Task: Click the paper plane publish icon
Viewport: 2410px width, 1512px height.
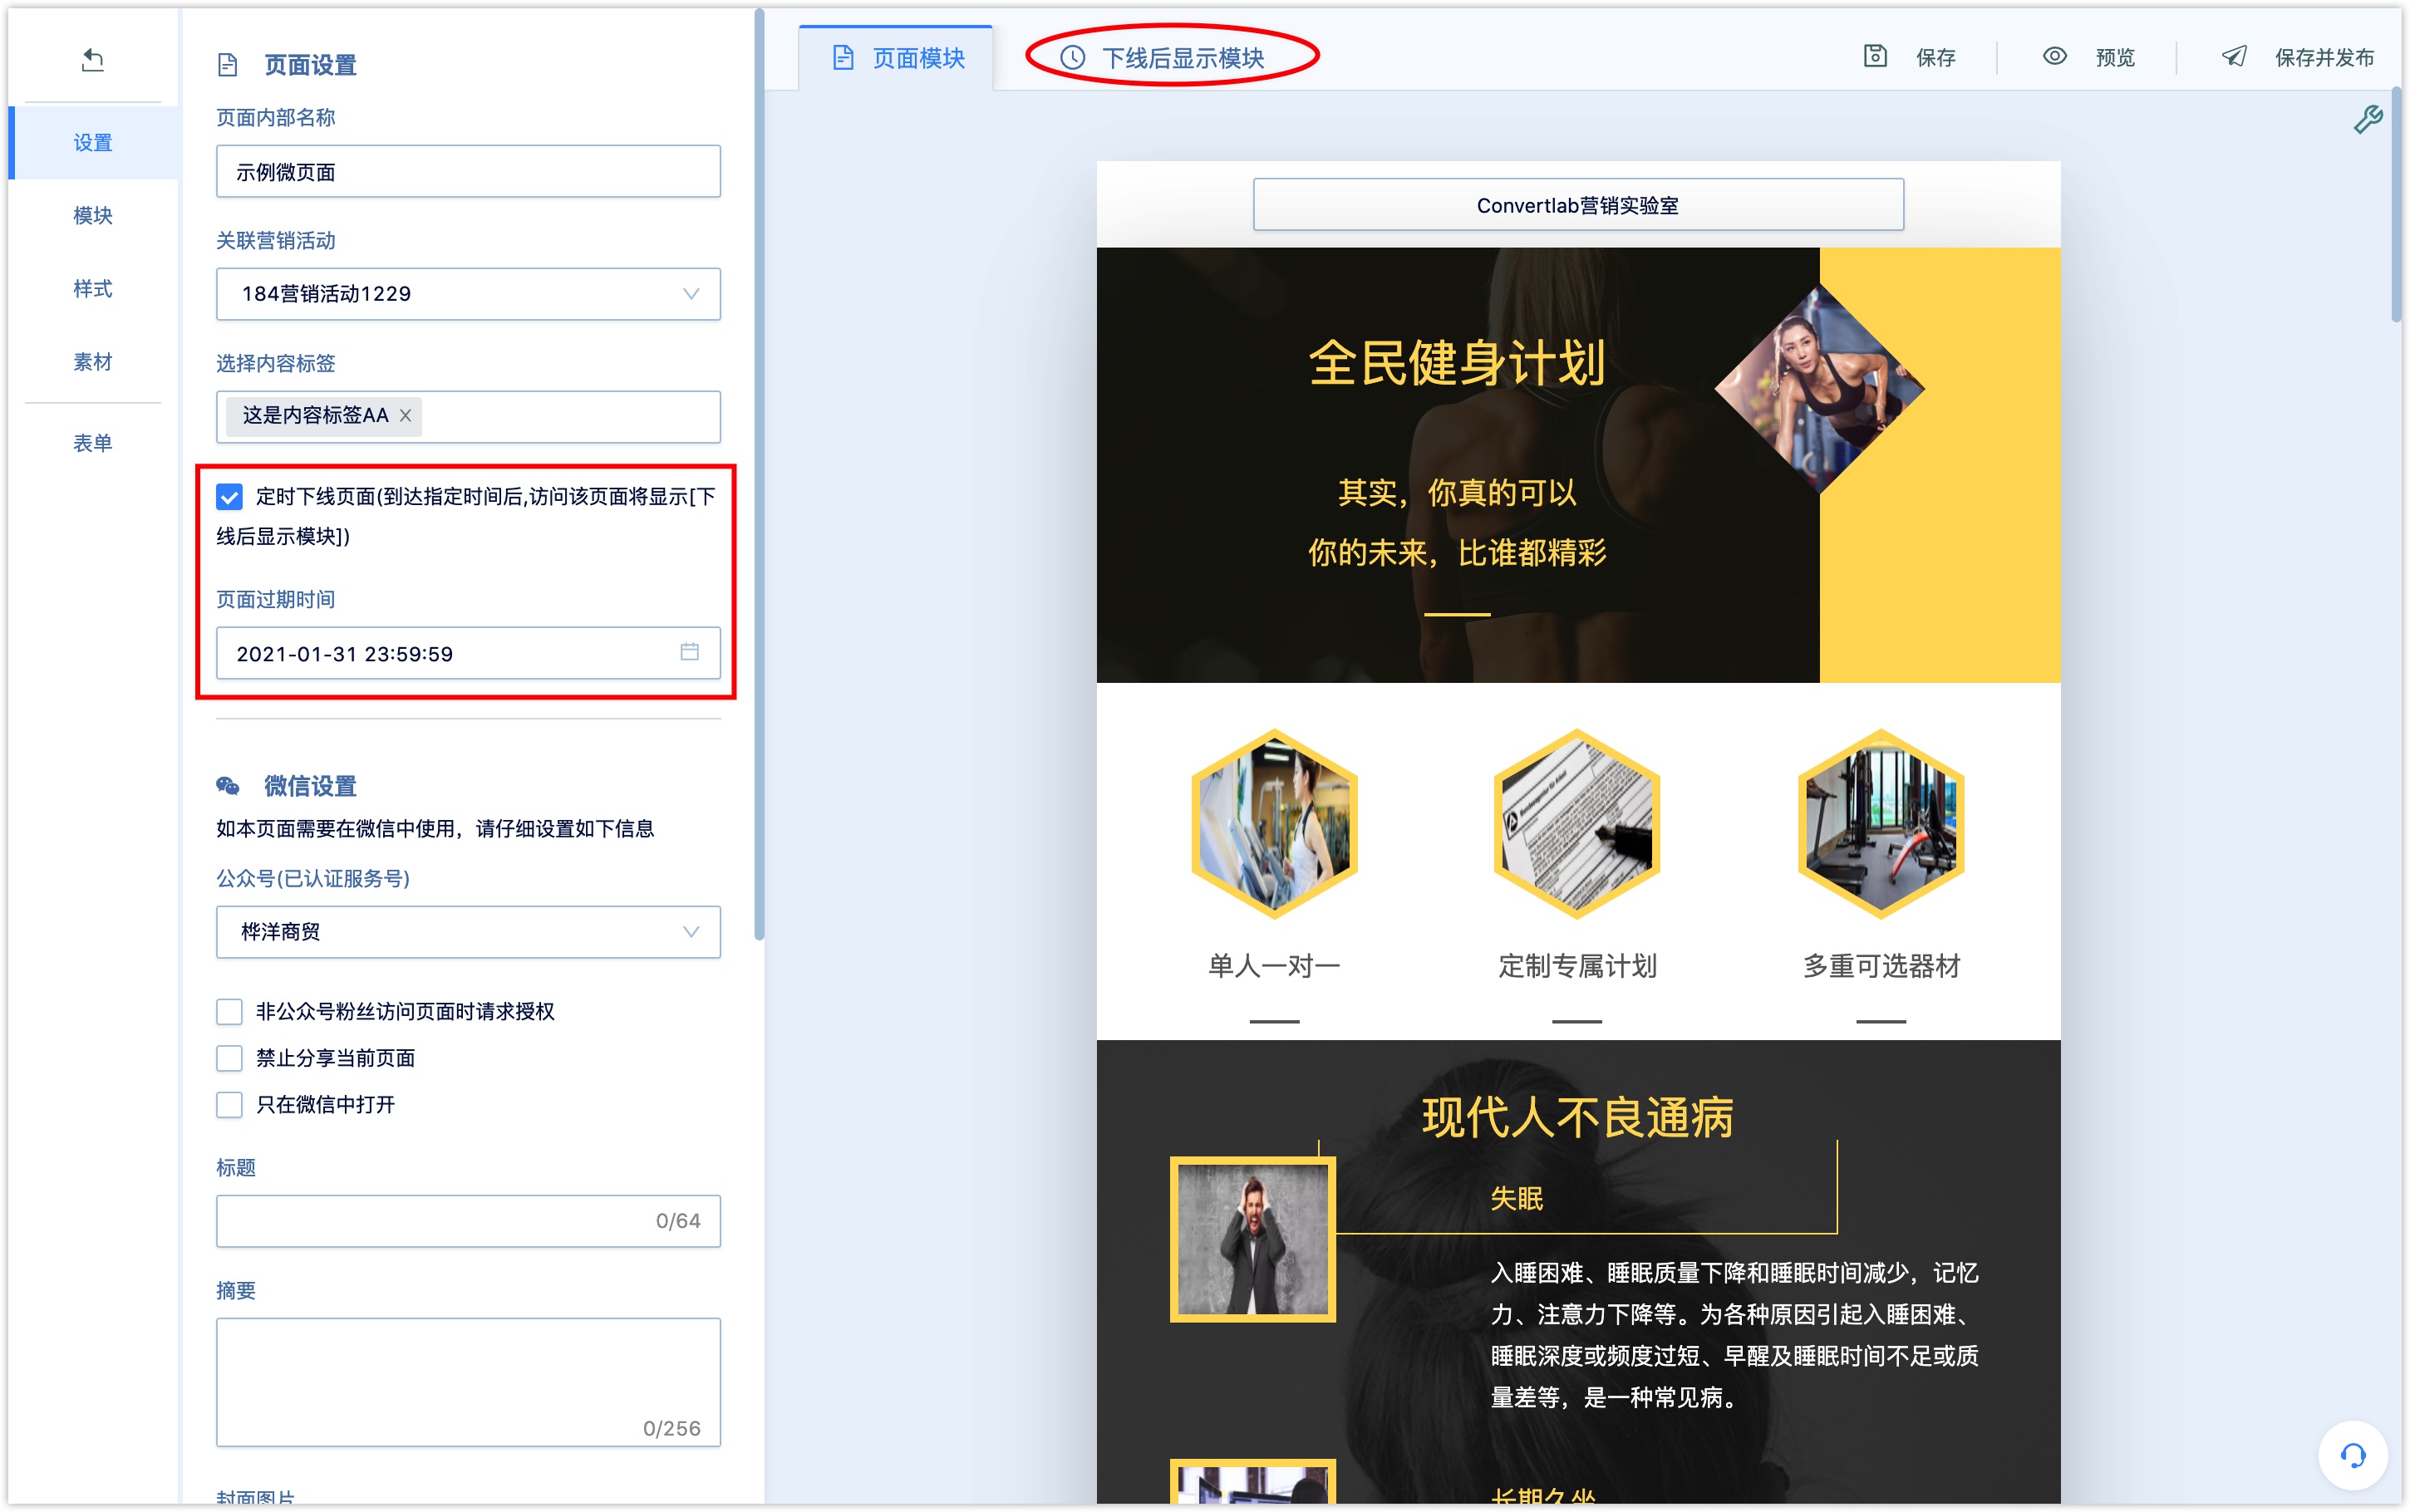Action: pos(2234,57)
